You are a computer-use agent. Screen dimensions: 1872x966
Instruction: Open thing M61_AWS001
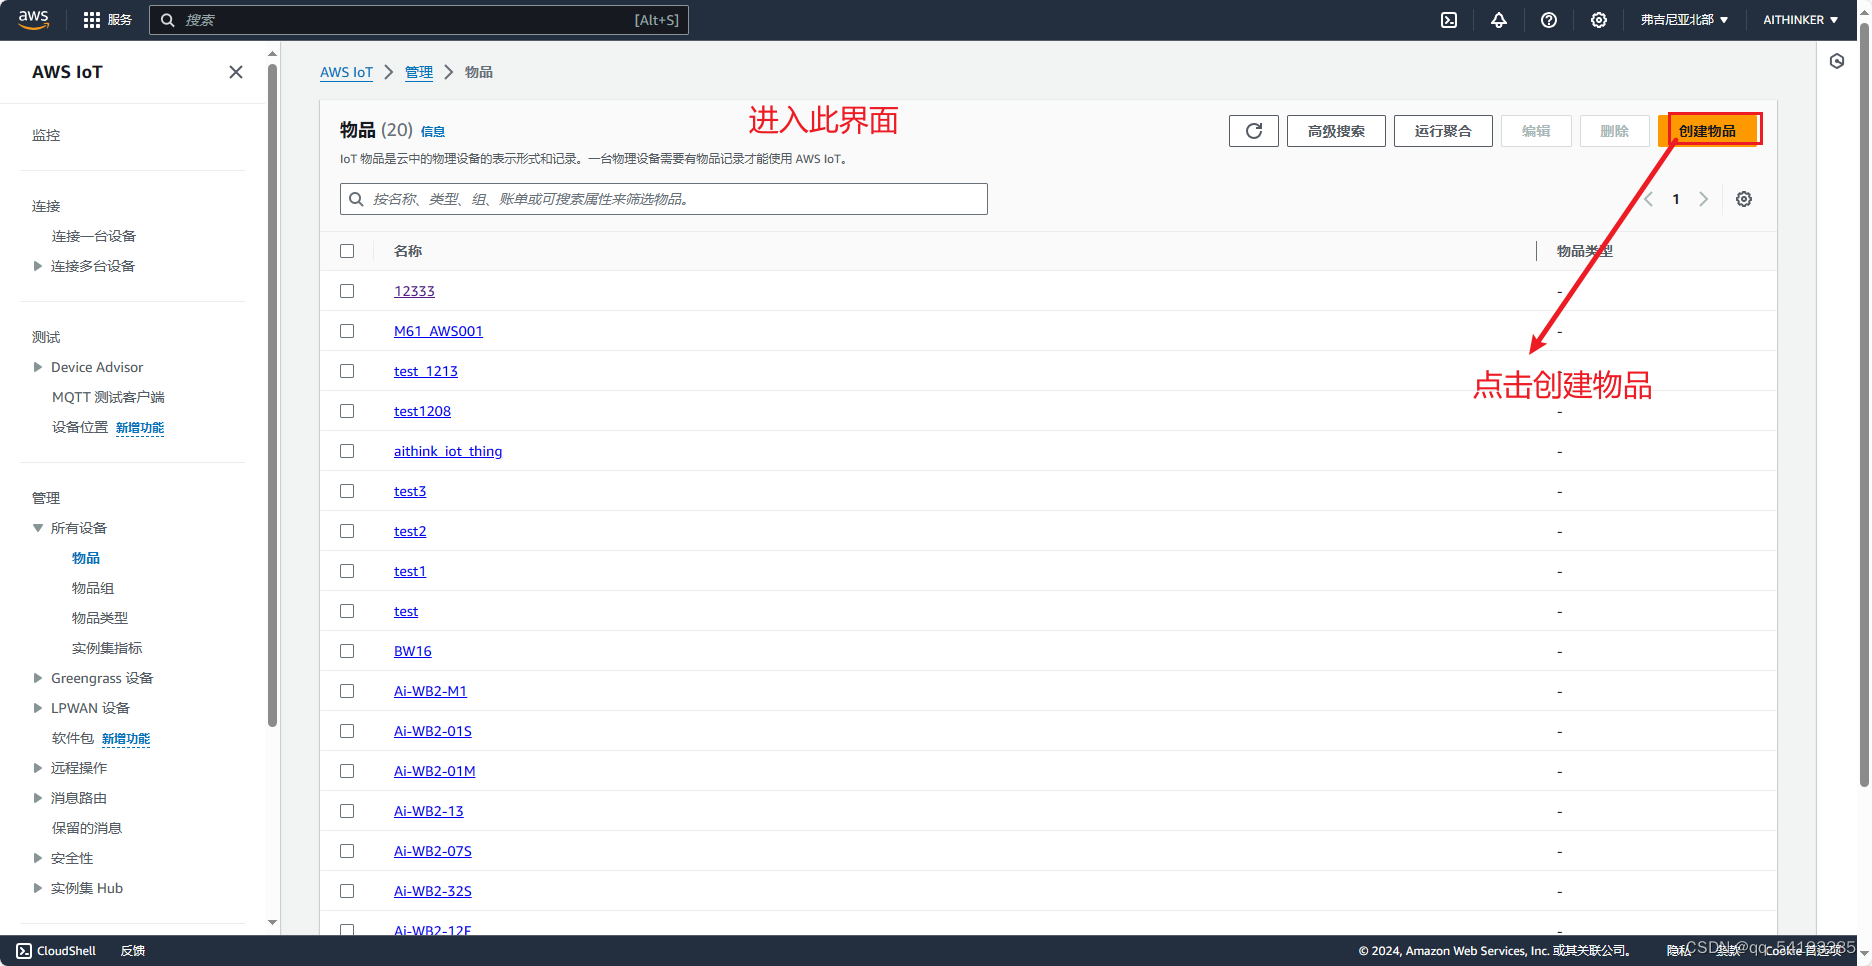(x=438, y=331)
